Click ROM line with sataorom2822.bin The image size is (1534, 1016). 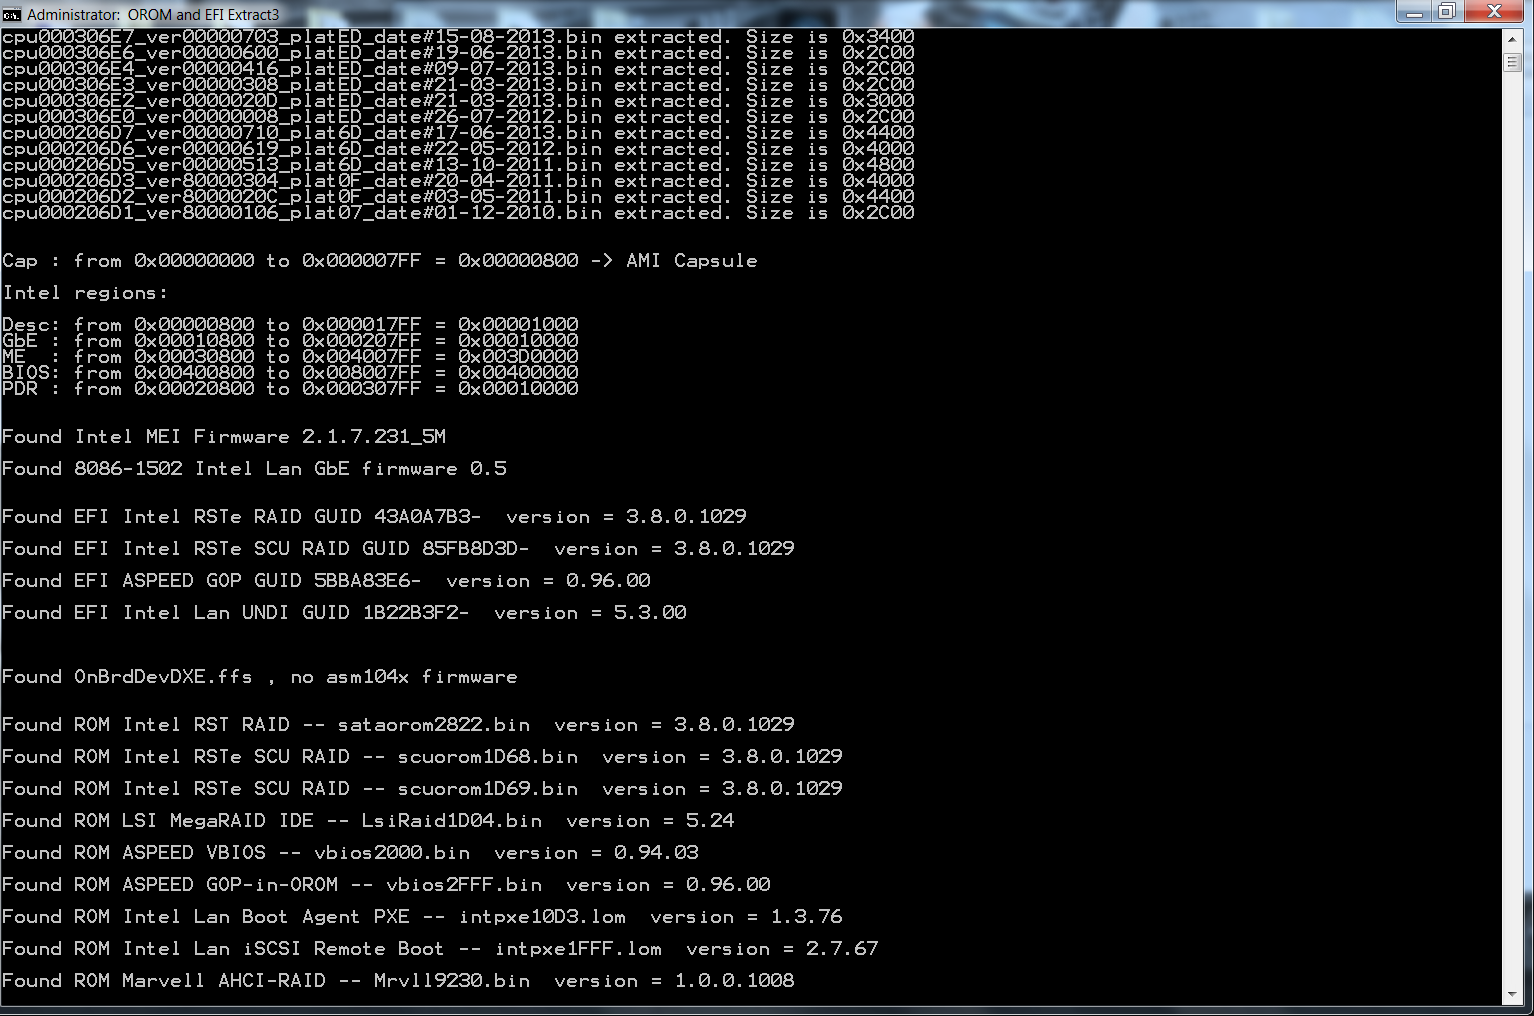click(x=398, y=725)
